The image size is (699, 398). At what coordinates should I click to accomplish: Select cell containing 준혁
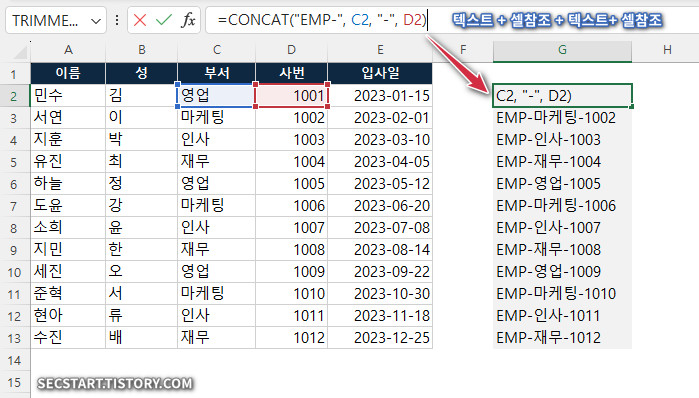pos(68,293)
